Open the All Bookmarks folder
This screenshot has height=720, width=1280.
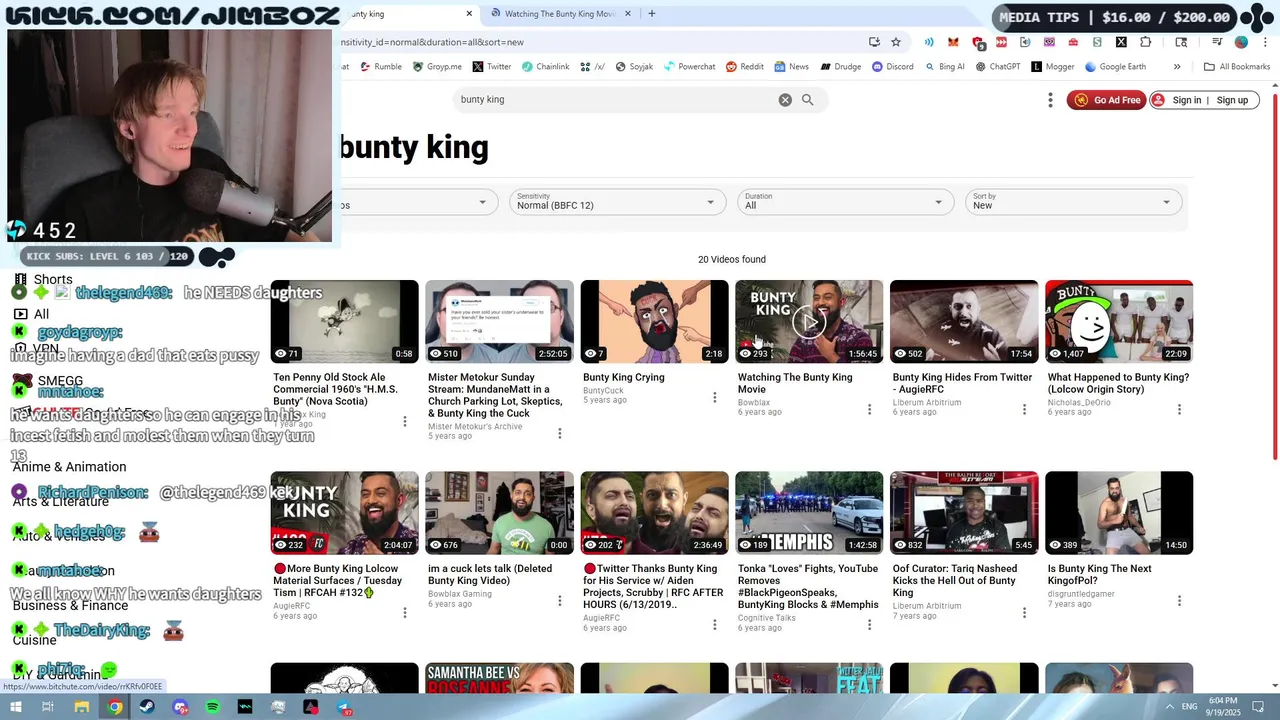1237,67
